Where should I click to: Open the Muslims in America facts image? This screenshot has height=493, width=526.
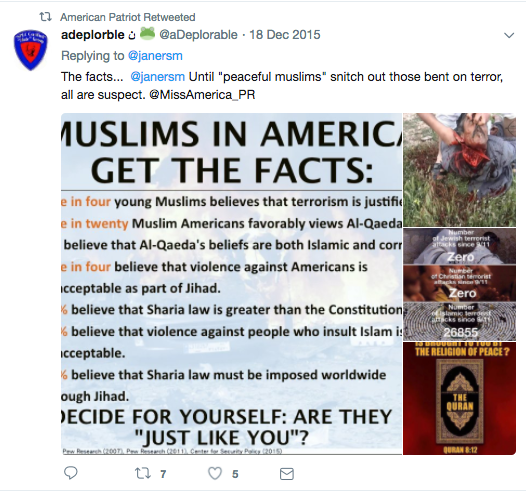click(231, 284)
